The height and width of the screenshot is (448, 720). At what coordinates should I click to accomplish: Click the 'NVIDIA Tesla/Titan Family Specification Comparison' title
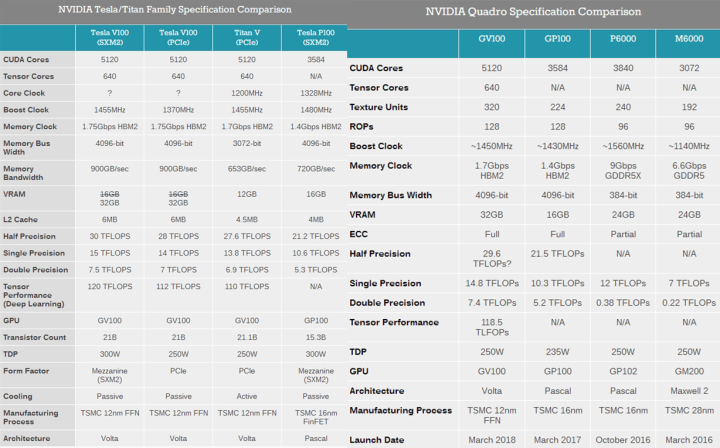pyautogui.click(x=174, y=10)
